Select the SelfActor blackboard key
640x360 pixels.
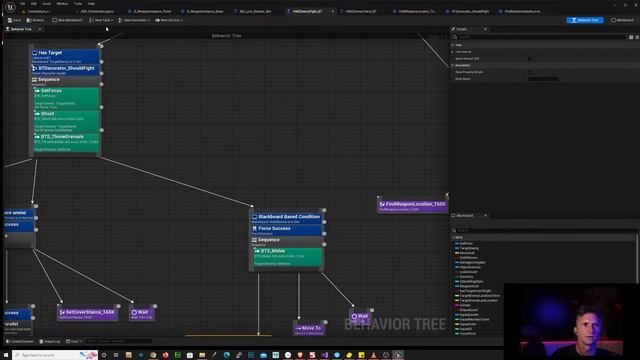point(466,243)
